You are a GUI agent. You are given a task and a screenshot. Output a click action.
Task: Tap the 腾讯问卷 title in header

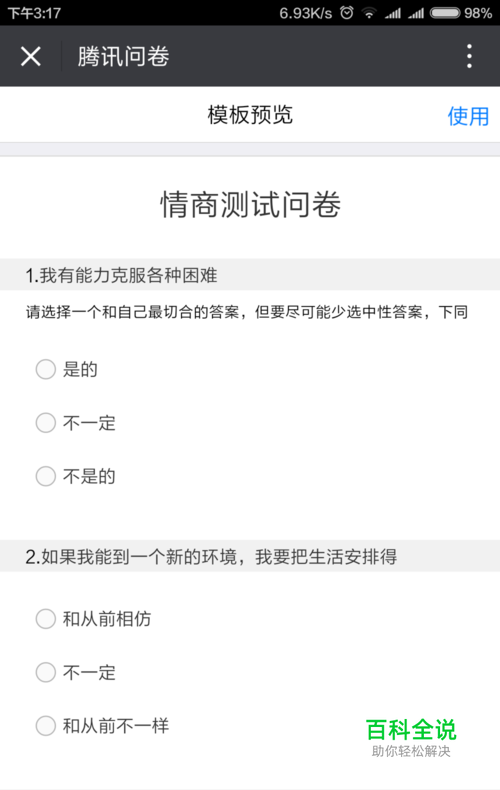point(123,56)
